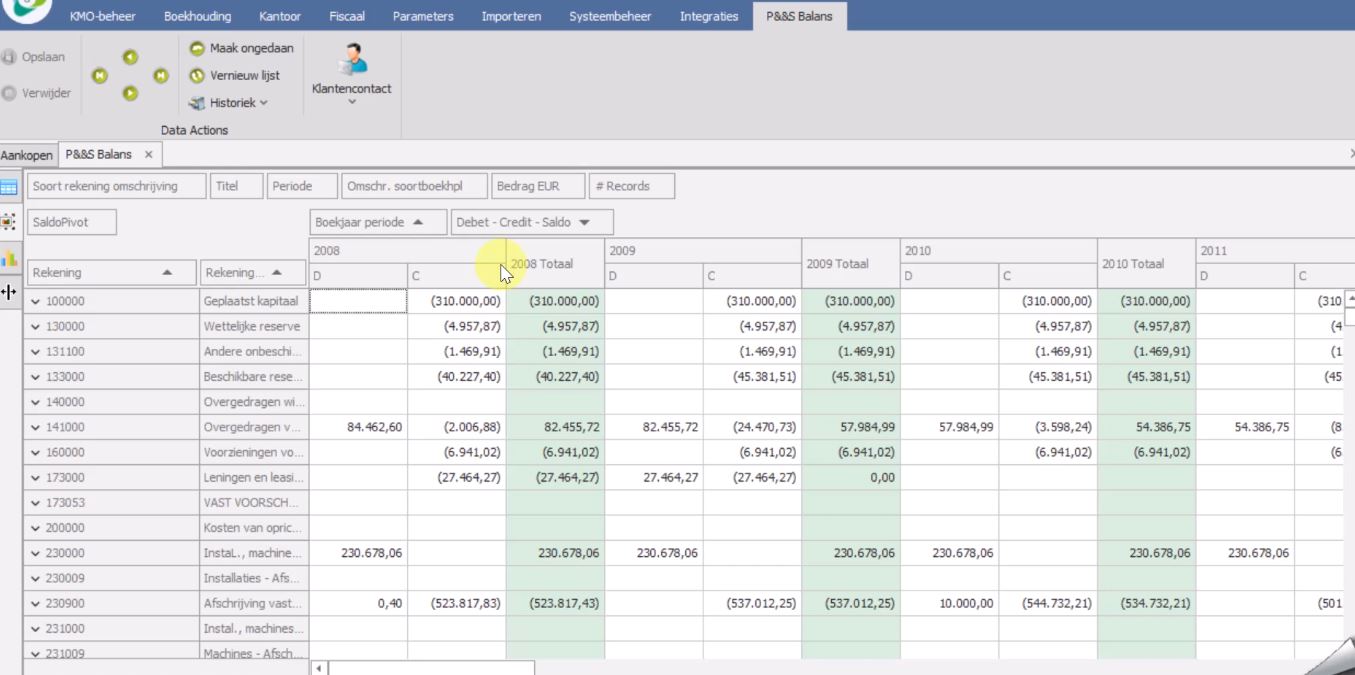The image size is (1355, 675).
Task: Sort by the Rekening column header
Action: pyautogui.click(x=113, y=273)
